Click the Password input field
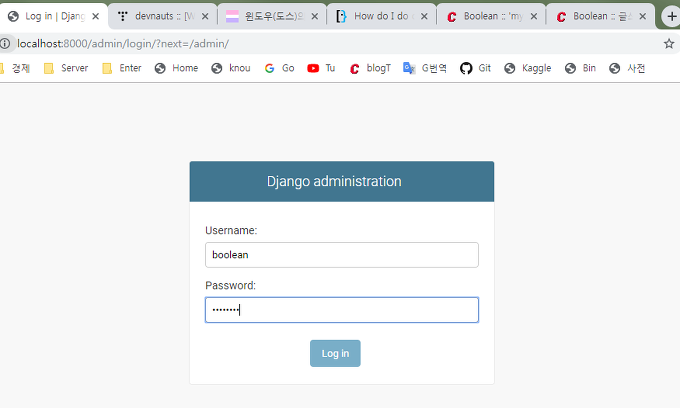Screen dimensions: 680x408 coord(342,310)
